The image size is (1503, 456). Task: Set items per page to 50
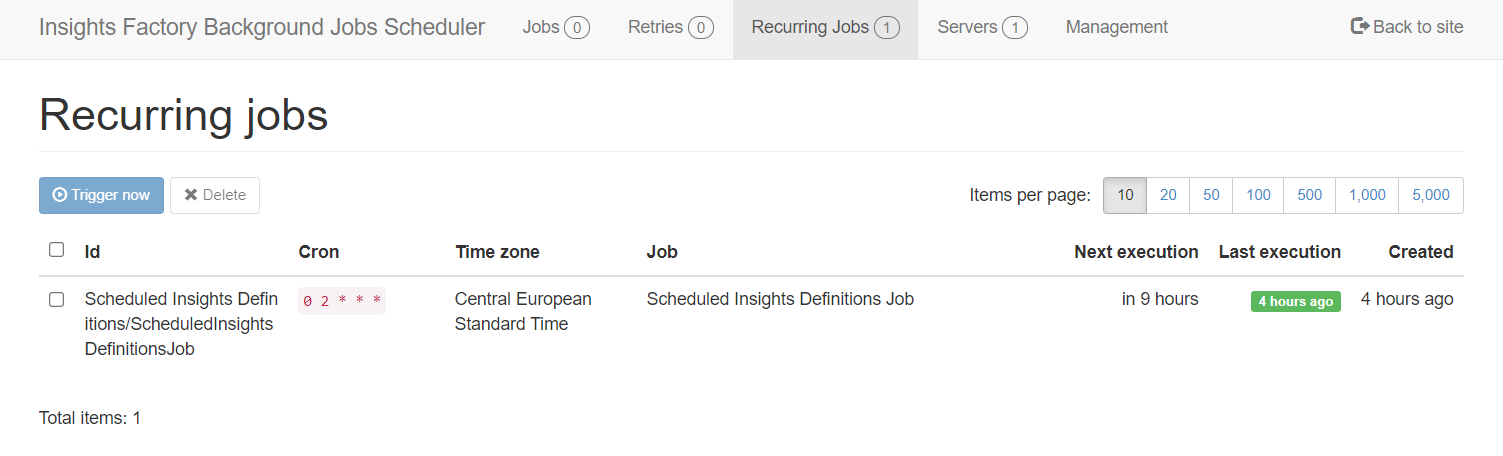pos(1211,195)
